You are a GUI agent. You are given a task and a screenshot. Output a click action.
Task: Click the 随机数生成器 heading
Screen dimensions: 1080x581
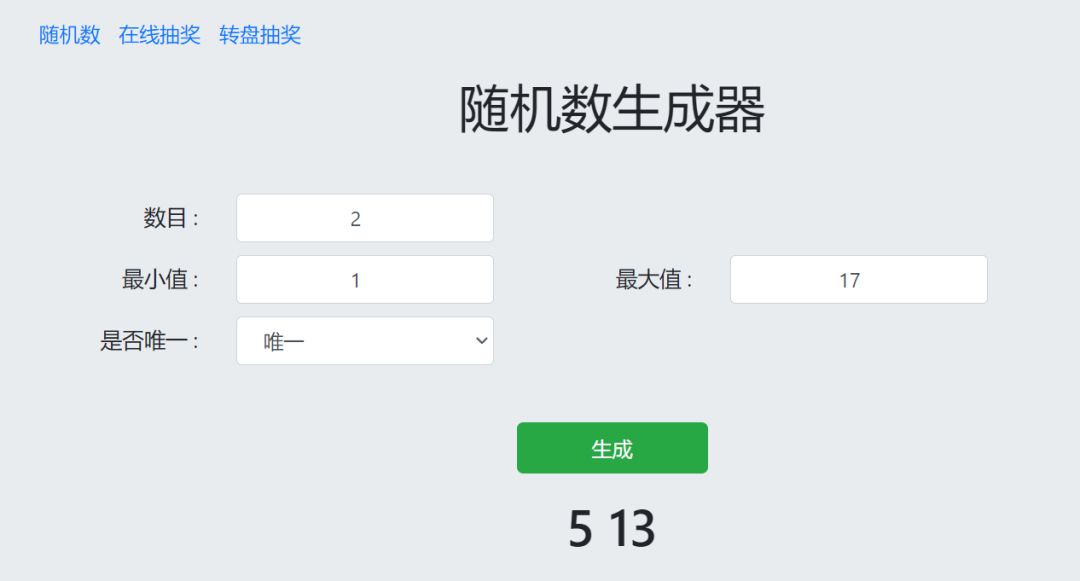pos(612,109)
